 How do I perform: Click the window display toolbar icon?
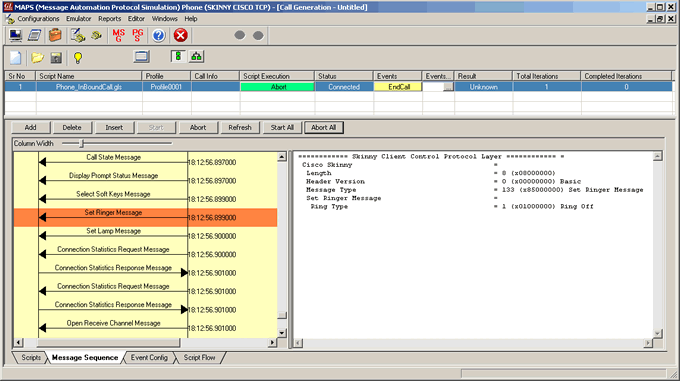tap(141, 56)
